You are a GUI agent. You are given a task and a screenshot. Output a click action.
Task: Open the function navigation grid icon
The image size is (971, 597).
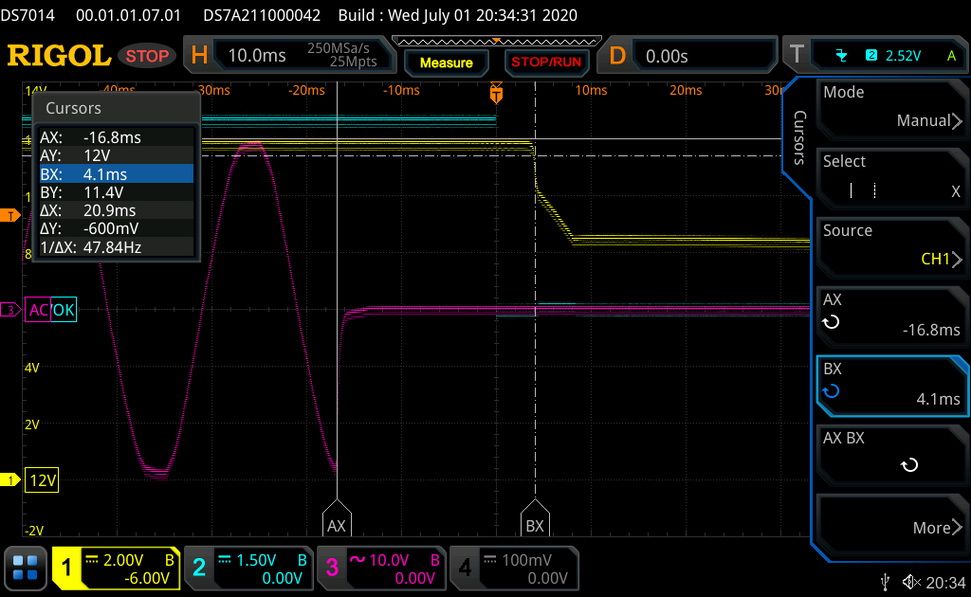tap(25, 568)
